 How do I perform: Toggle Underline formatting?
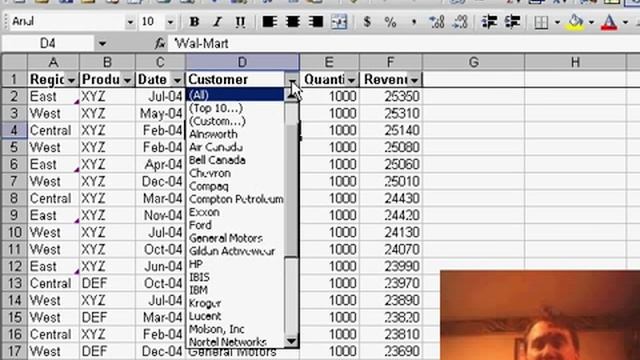click(x=240, y=22)
